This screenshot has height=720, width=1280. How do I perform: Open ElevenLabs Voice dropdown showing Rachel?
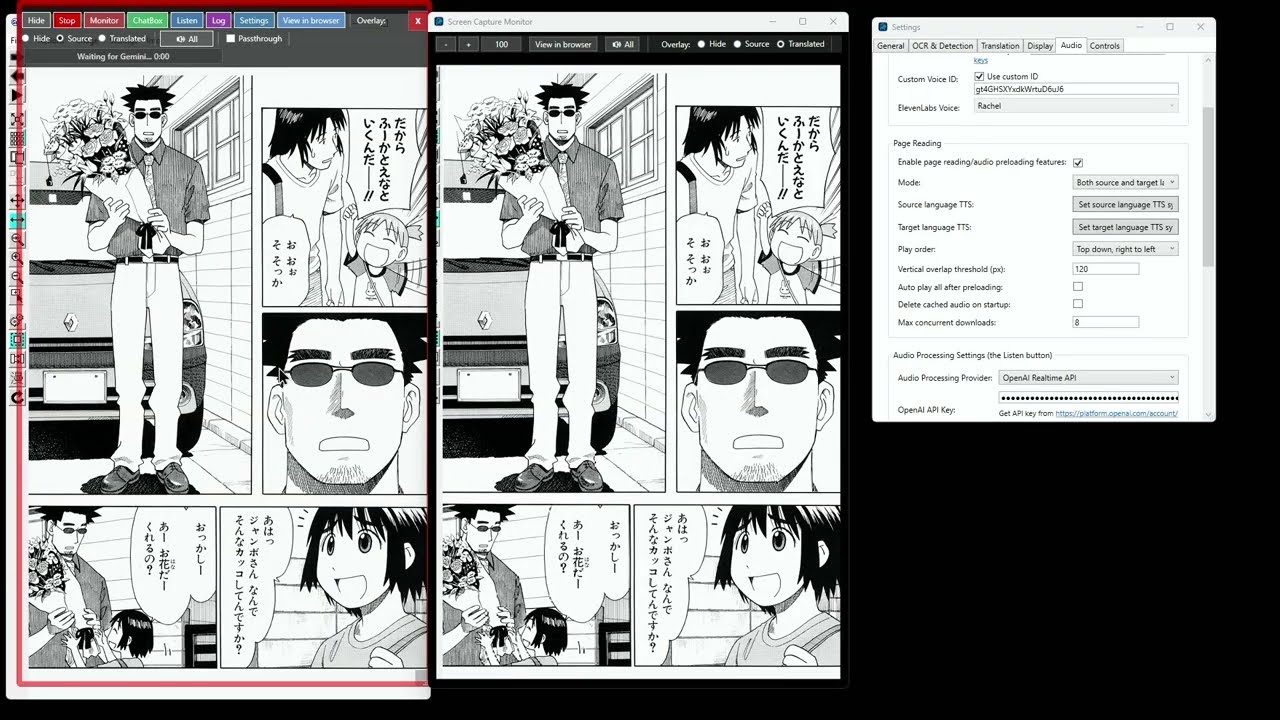coord(1076,106)
